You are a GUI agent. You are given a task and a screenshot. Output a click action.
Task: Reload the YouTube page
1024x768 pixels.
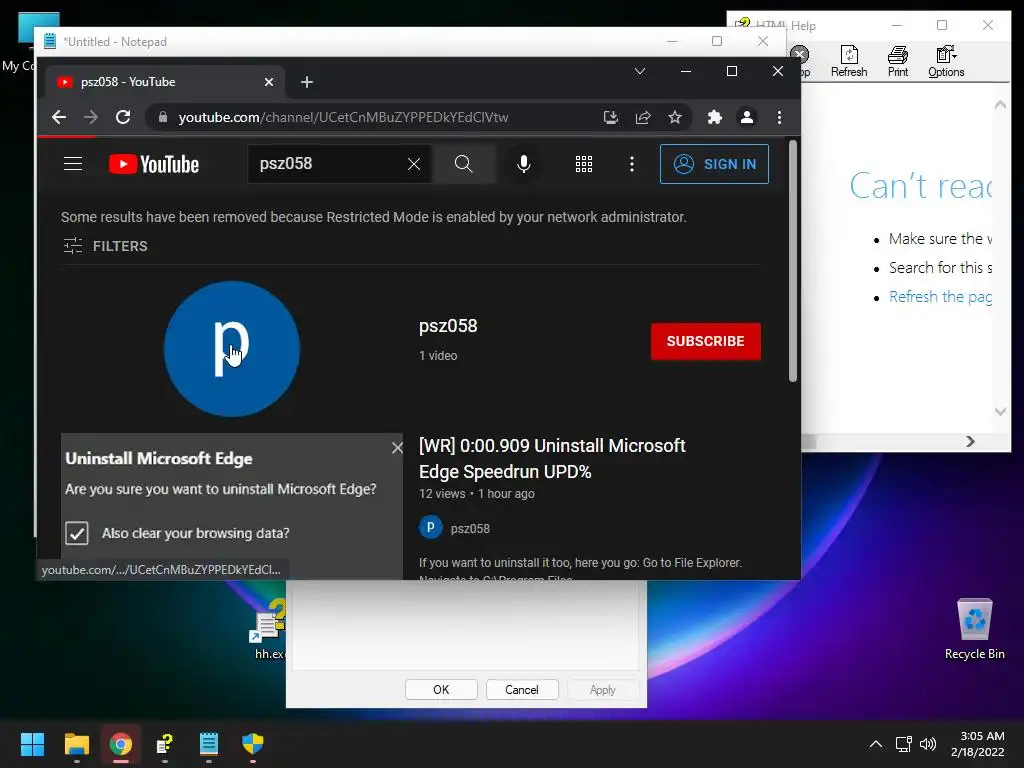tap(123, 117)
